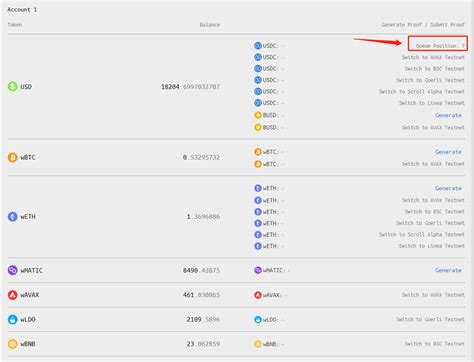Click Switch to Goerli Testnet in the USDC row
Image resolution: width=474 pixels, height=362 pixels.
coord(430,80)
